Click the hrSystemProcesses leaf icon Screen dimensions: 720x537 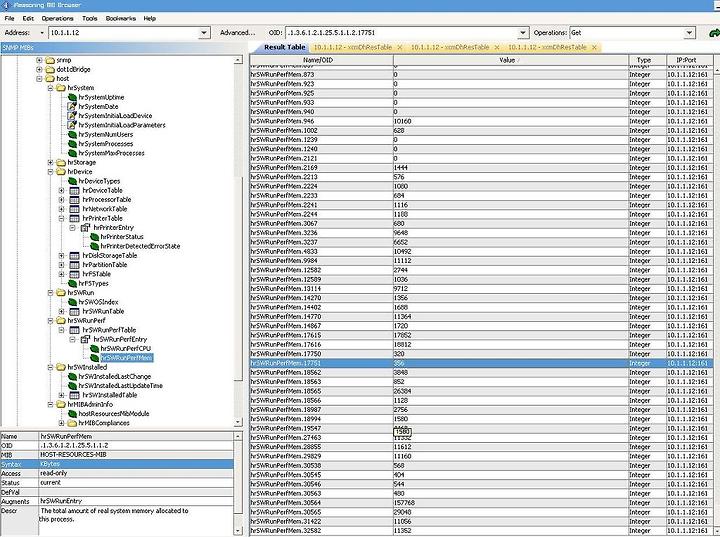coord(72,144)
